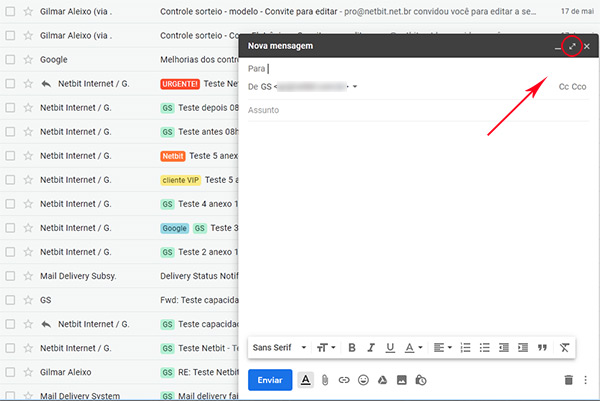The width and height of the screenshot is (600, 401).
Task: Close the Nova mensagem window
Action: 587,46
